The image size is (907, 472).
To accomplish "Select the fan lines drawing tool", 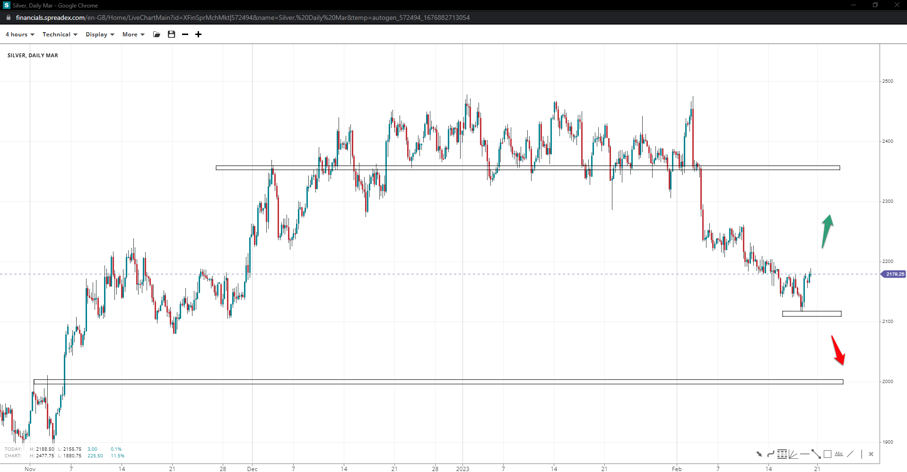I will tap(793, 454).
